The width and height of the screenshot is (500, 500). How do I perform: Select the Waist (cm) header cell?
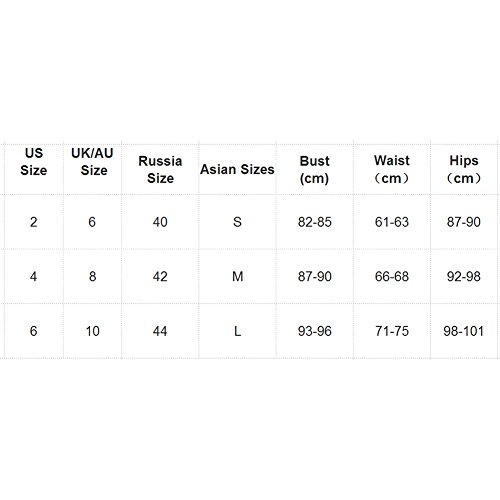click(x=392, y=169)
